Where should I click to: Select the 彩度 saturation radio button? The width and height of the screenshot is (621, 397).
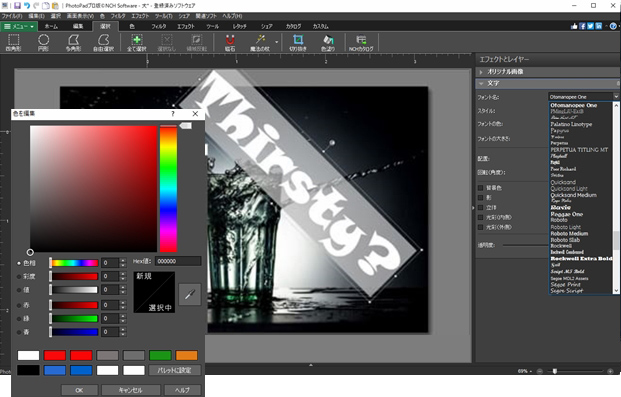tap(19, 277)
